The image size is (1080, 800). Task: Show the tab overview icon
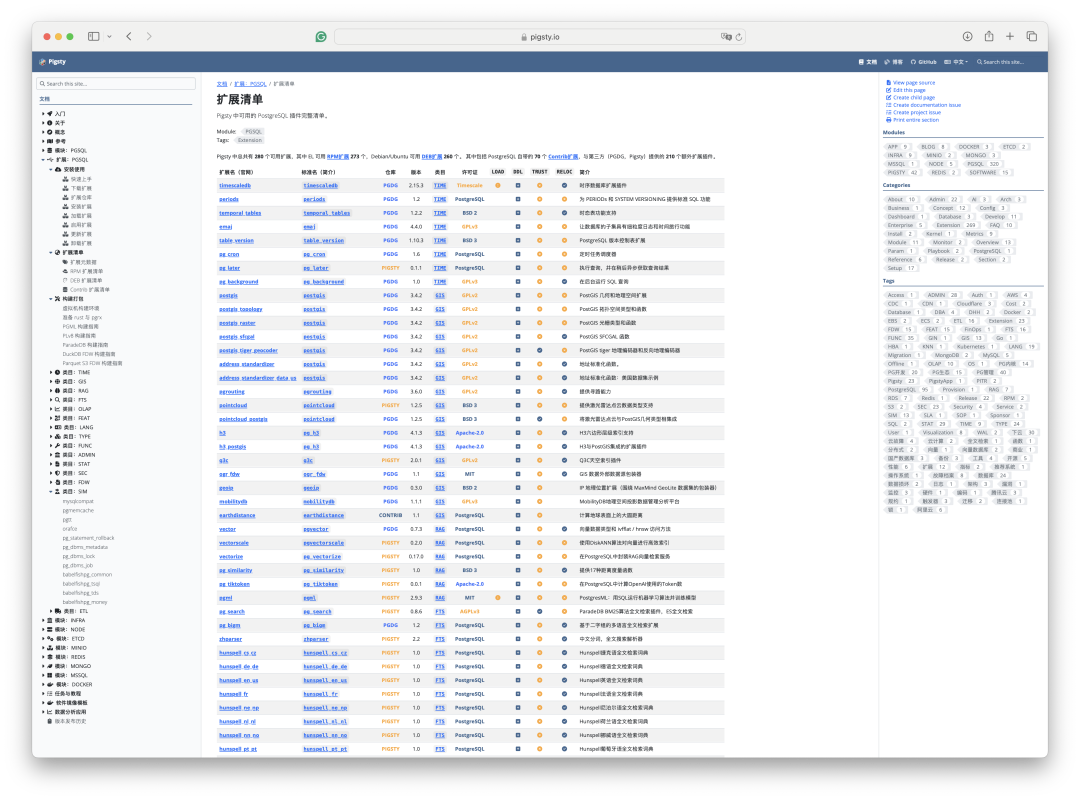(x=1032, y=37)
